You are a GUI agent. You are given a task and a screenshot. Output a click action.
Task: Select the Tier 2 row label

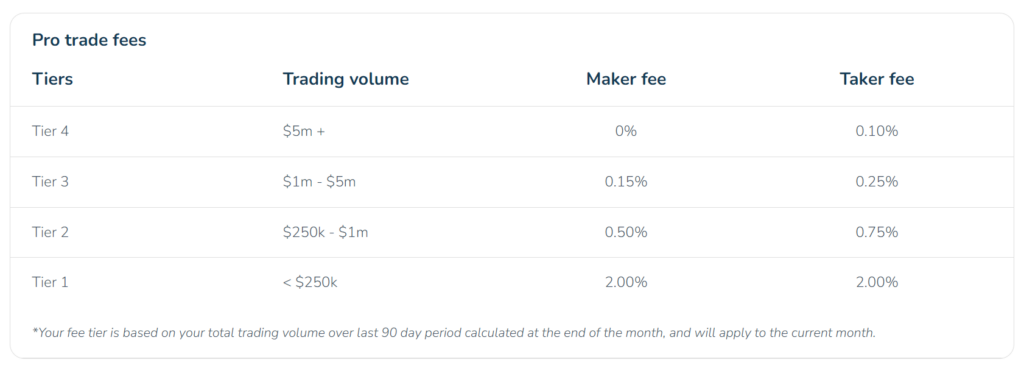click(x=50, y=232)
